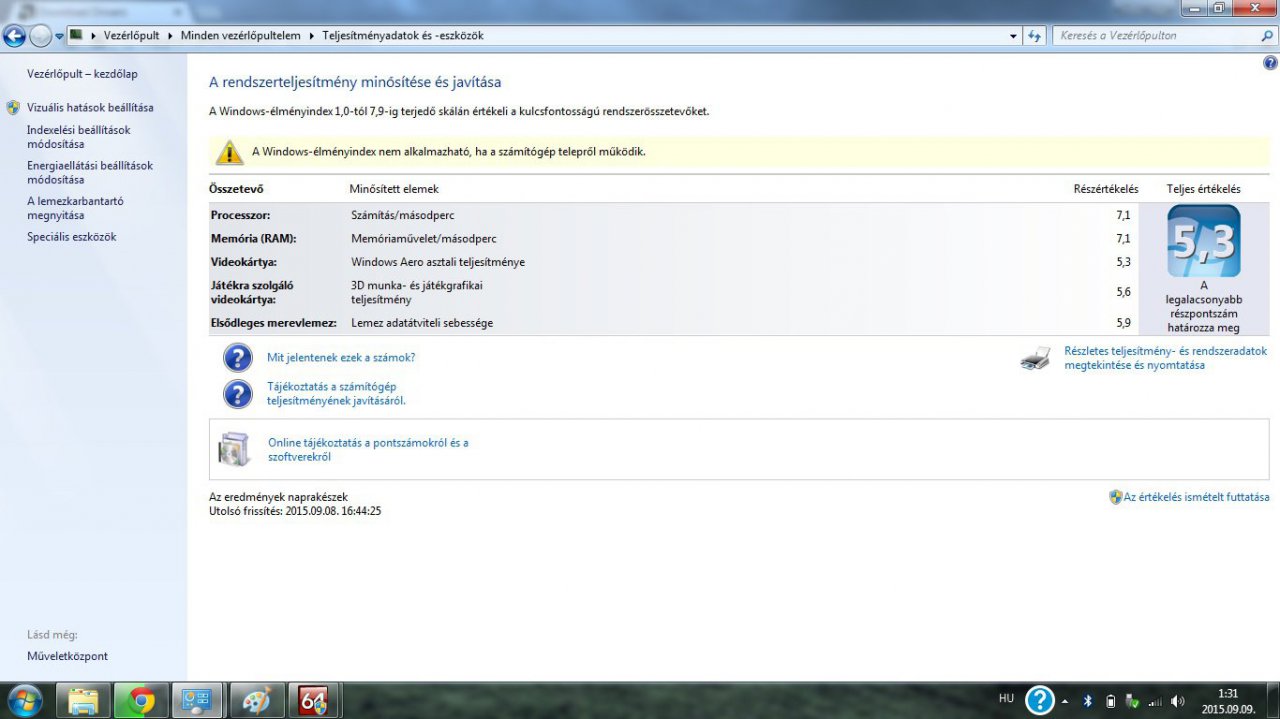Click the control panel icon in address bar
The width and height of the screenshot is (1280, 719).
point(76,35)
